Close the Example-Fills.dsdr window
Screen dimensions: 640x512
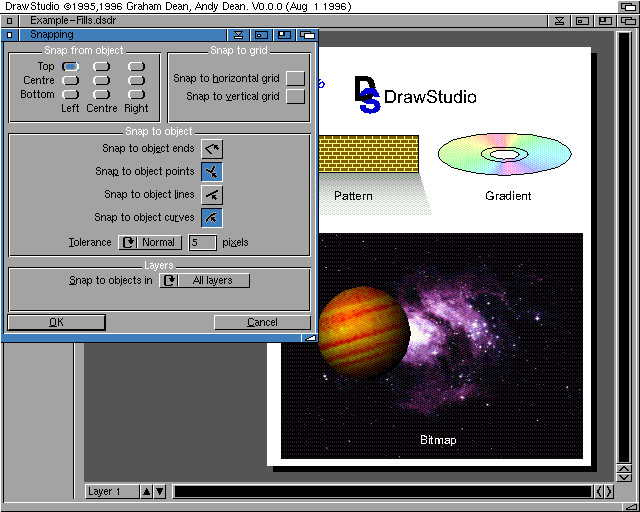pyautogui.click(x=9, y=20)
